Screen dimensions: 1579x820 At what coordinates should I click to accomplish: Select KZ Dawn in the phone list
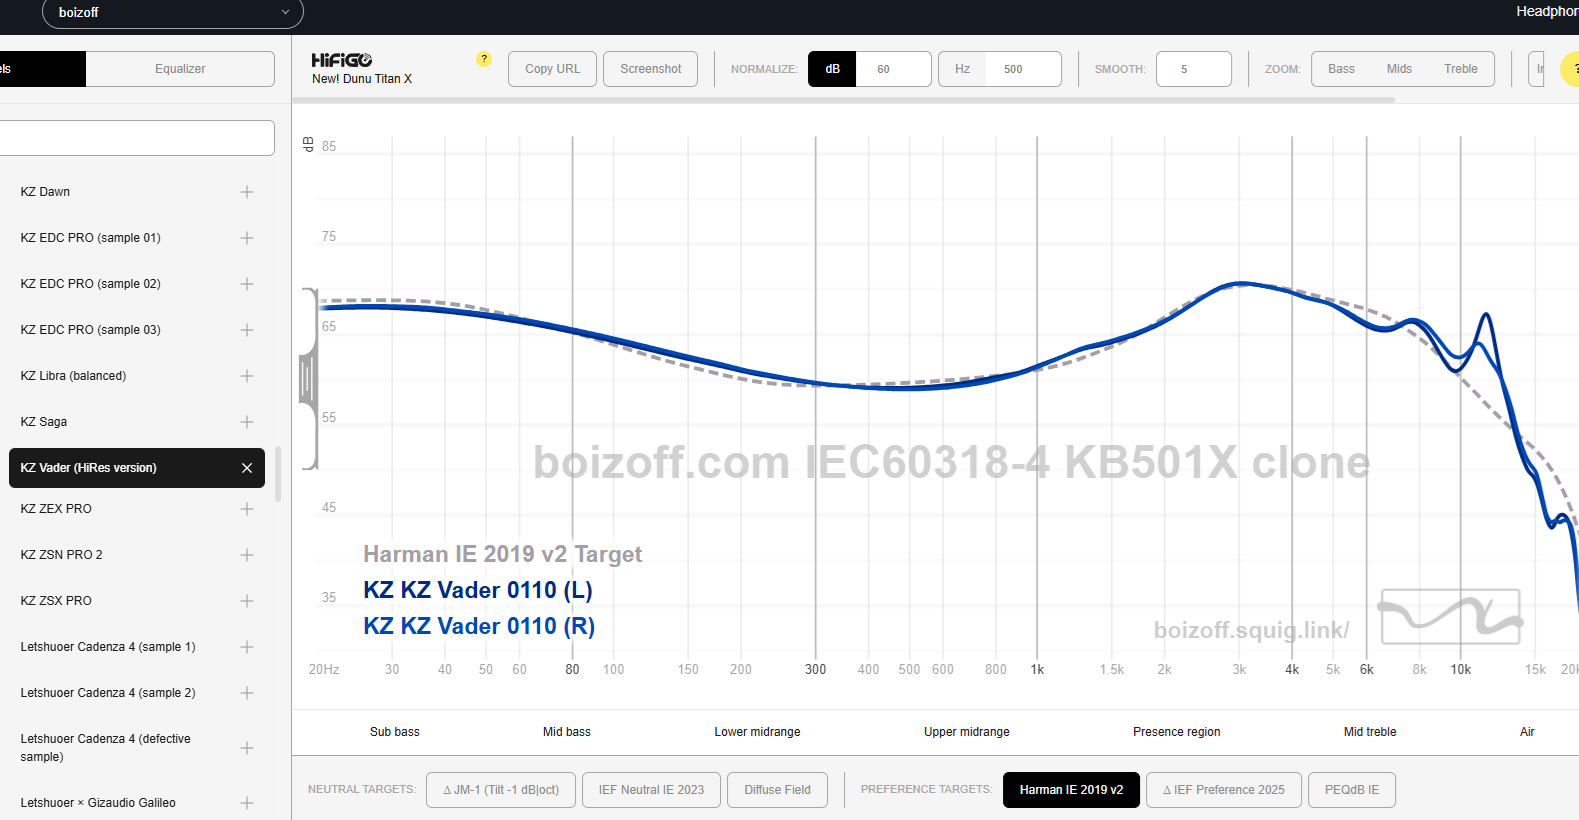pos(45,192)
